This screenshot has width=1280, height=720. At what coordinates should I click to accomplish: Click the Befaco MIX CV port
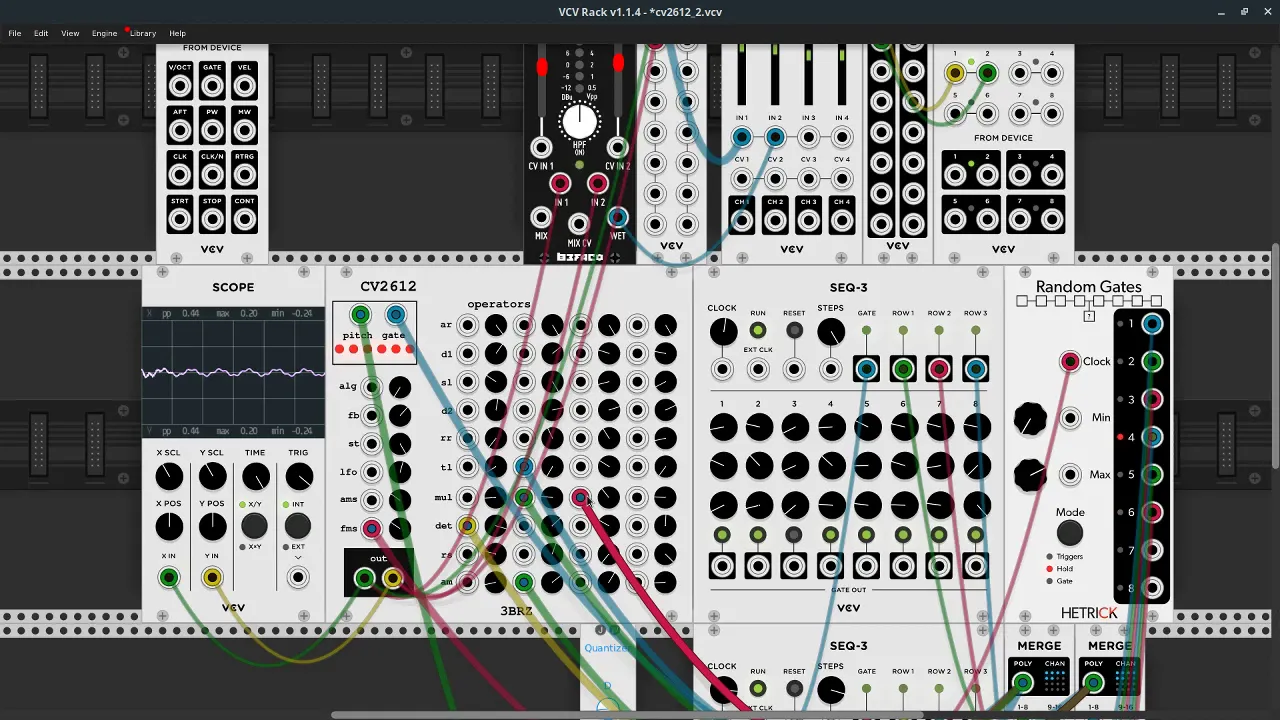(579, 224)
